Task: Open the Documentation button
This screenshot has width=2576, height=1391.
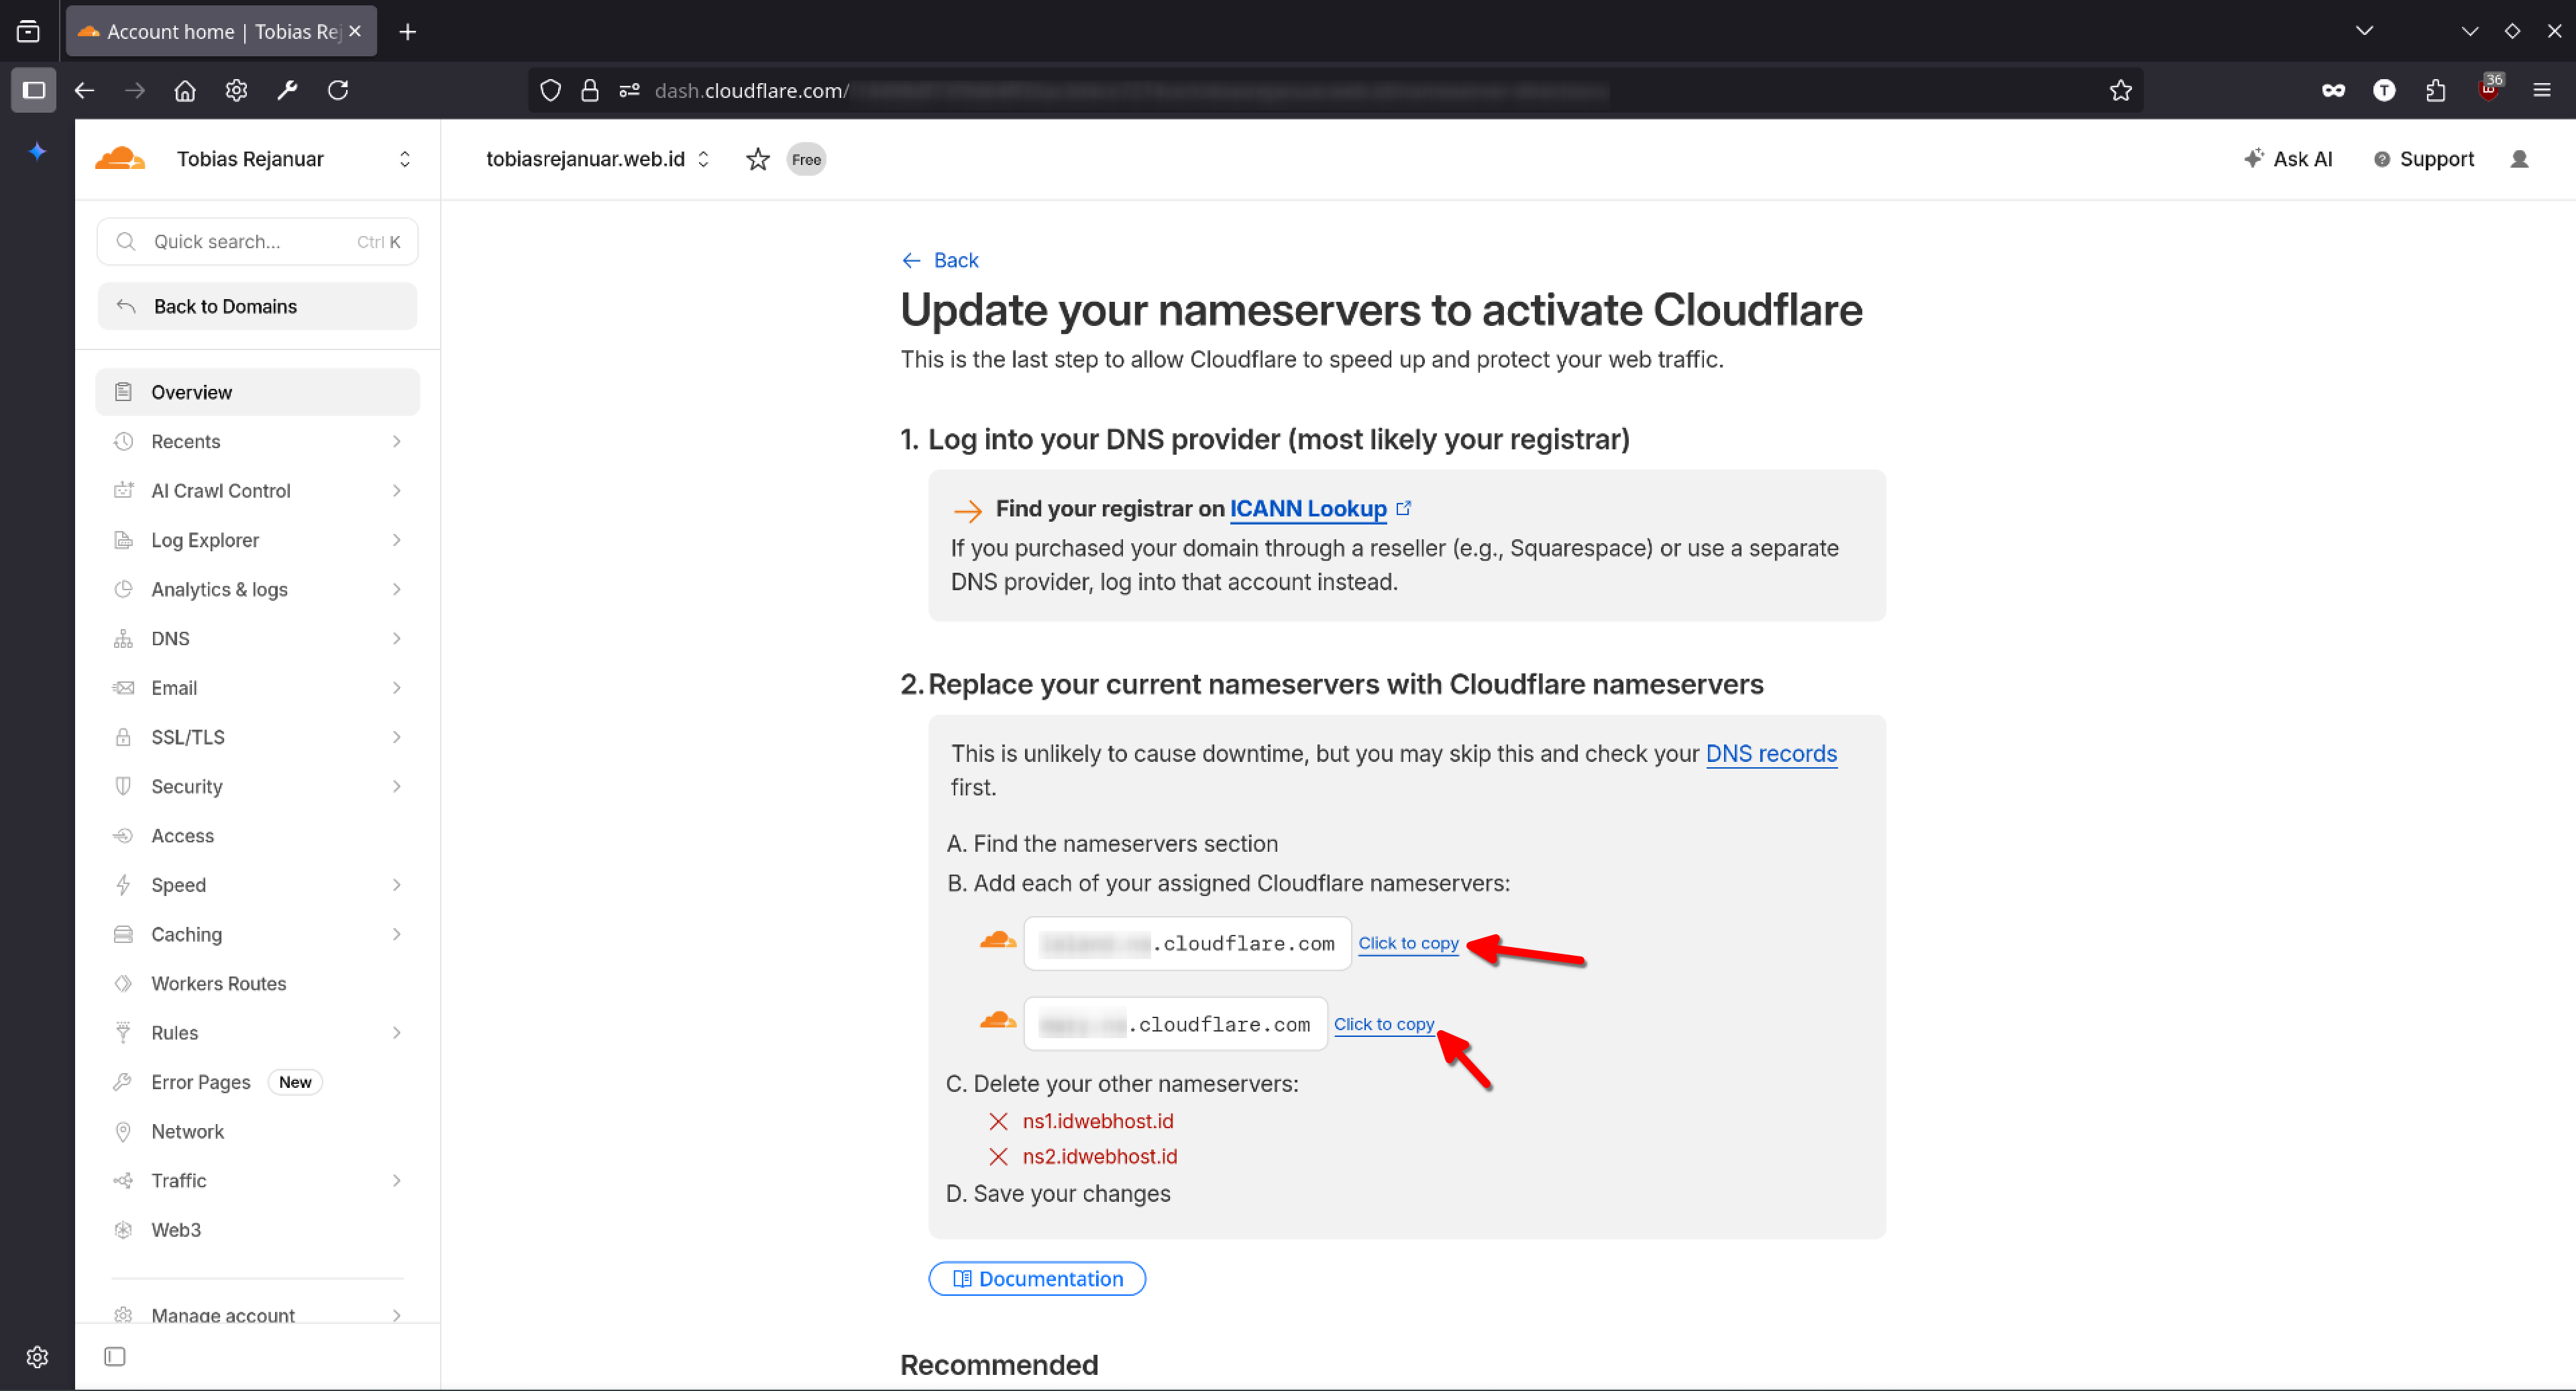Action: point(1036,1278)
